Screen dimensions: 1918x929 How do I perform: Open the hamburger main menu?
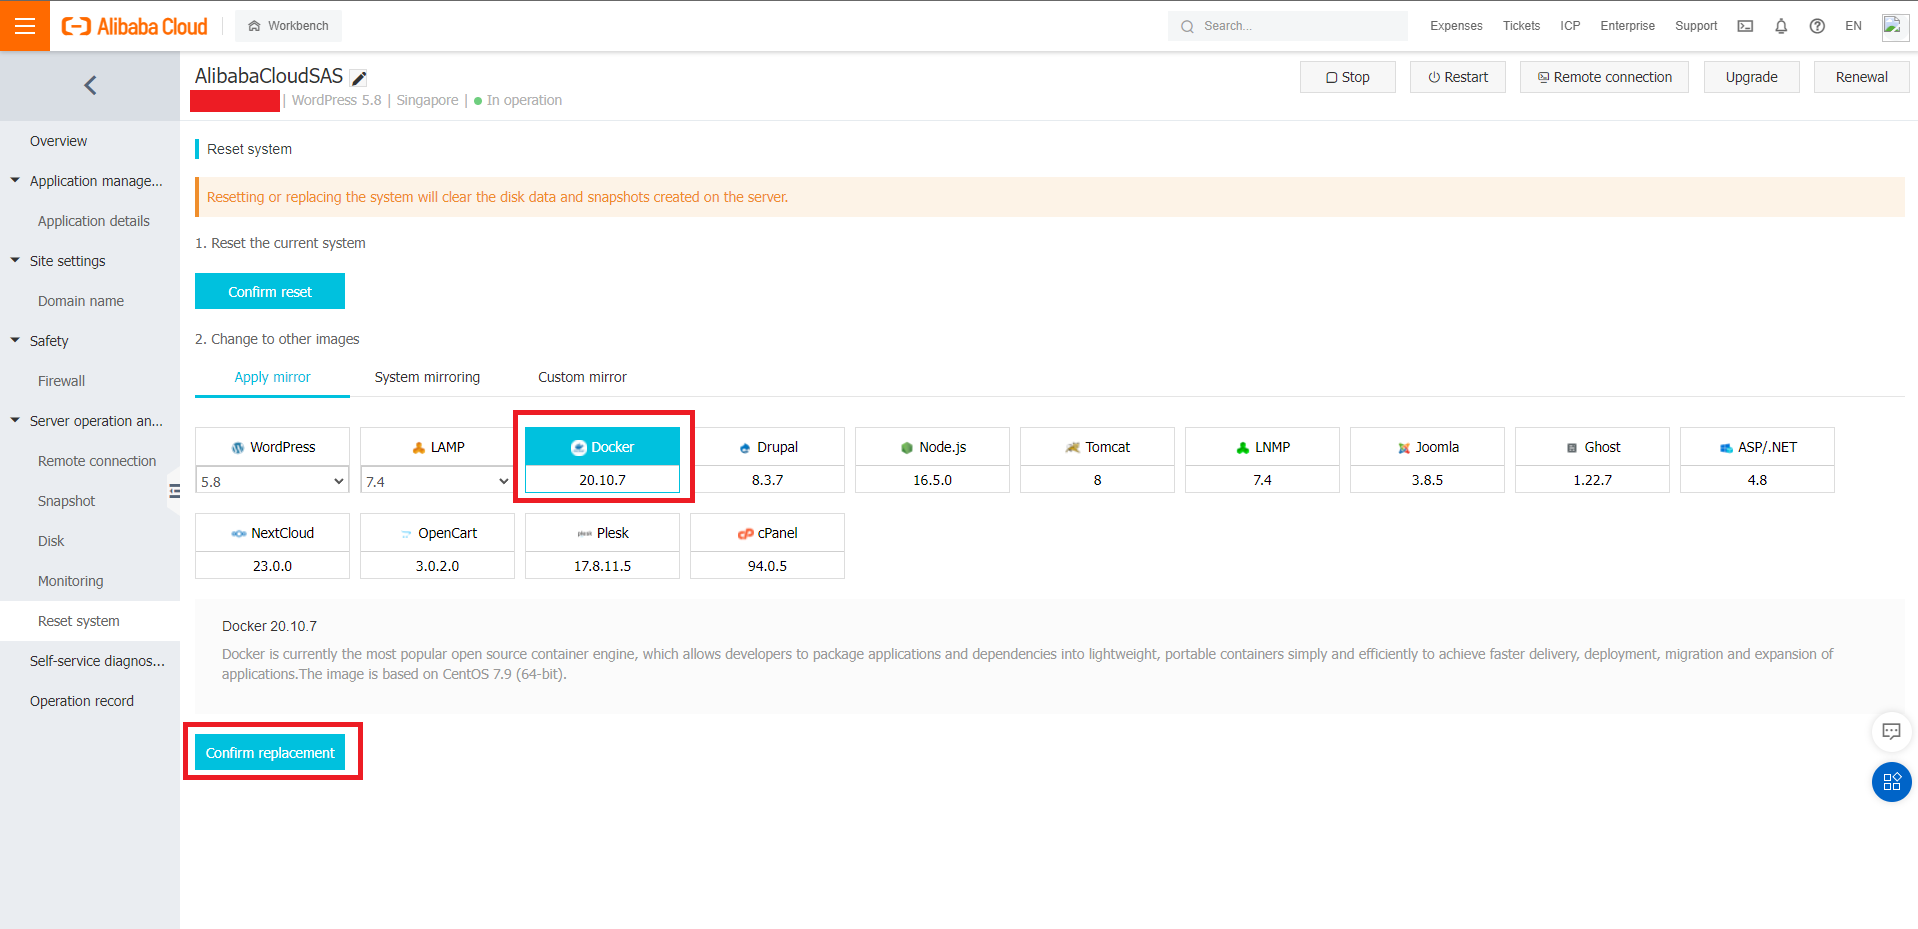(x=25, y=26)
